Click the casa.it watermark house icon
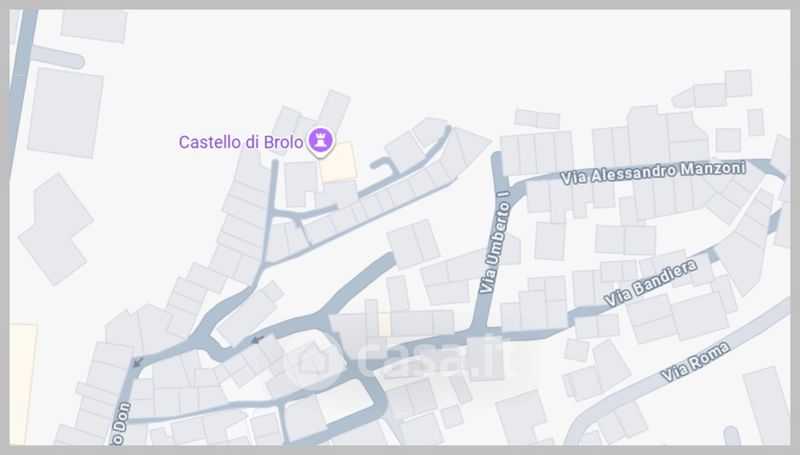The image size is (800, 455). (x=312, y=363)
